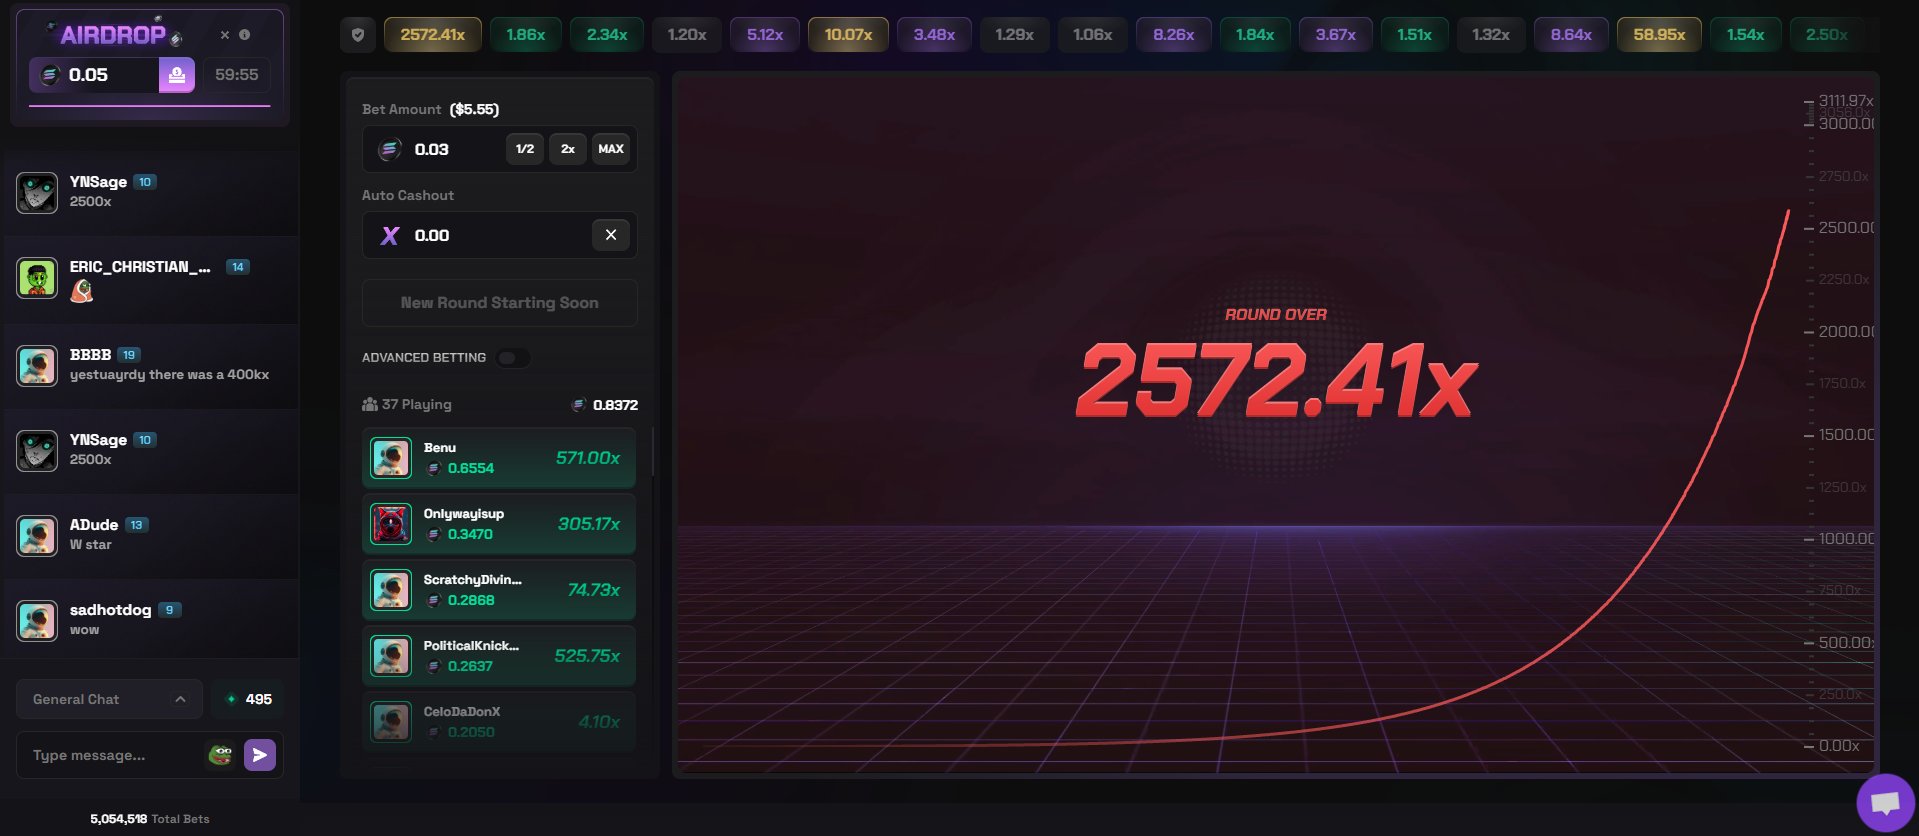Double the bet with 2x button
1919x836 pixels.
point(568,149)
